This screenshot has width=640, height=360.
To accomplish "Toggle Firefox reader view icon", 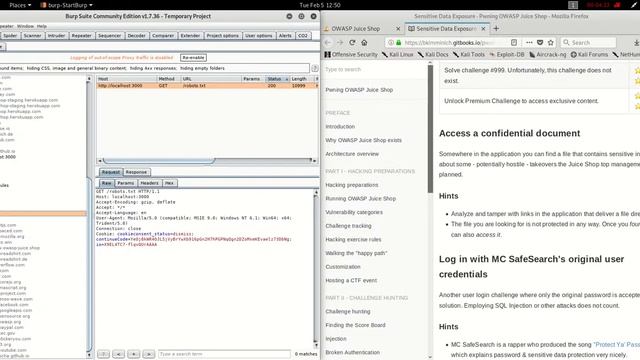I will tap(514, 42).
